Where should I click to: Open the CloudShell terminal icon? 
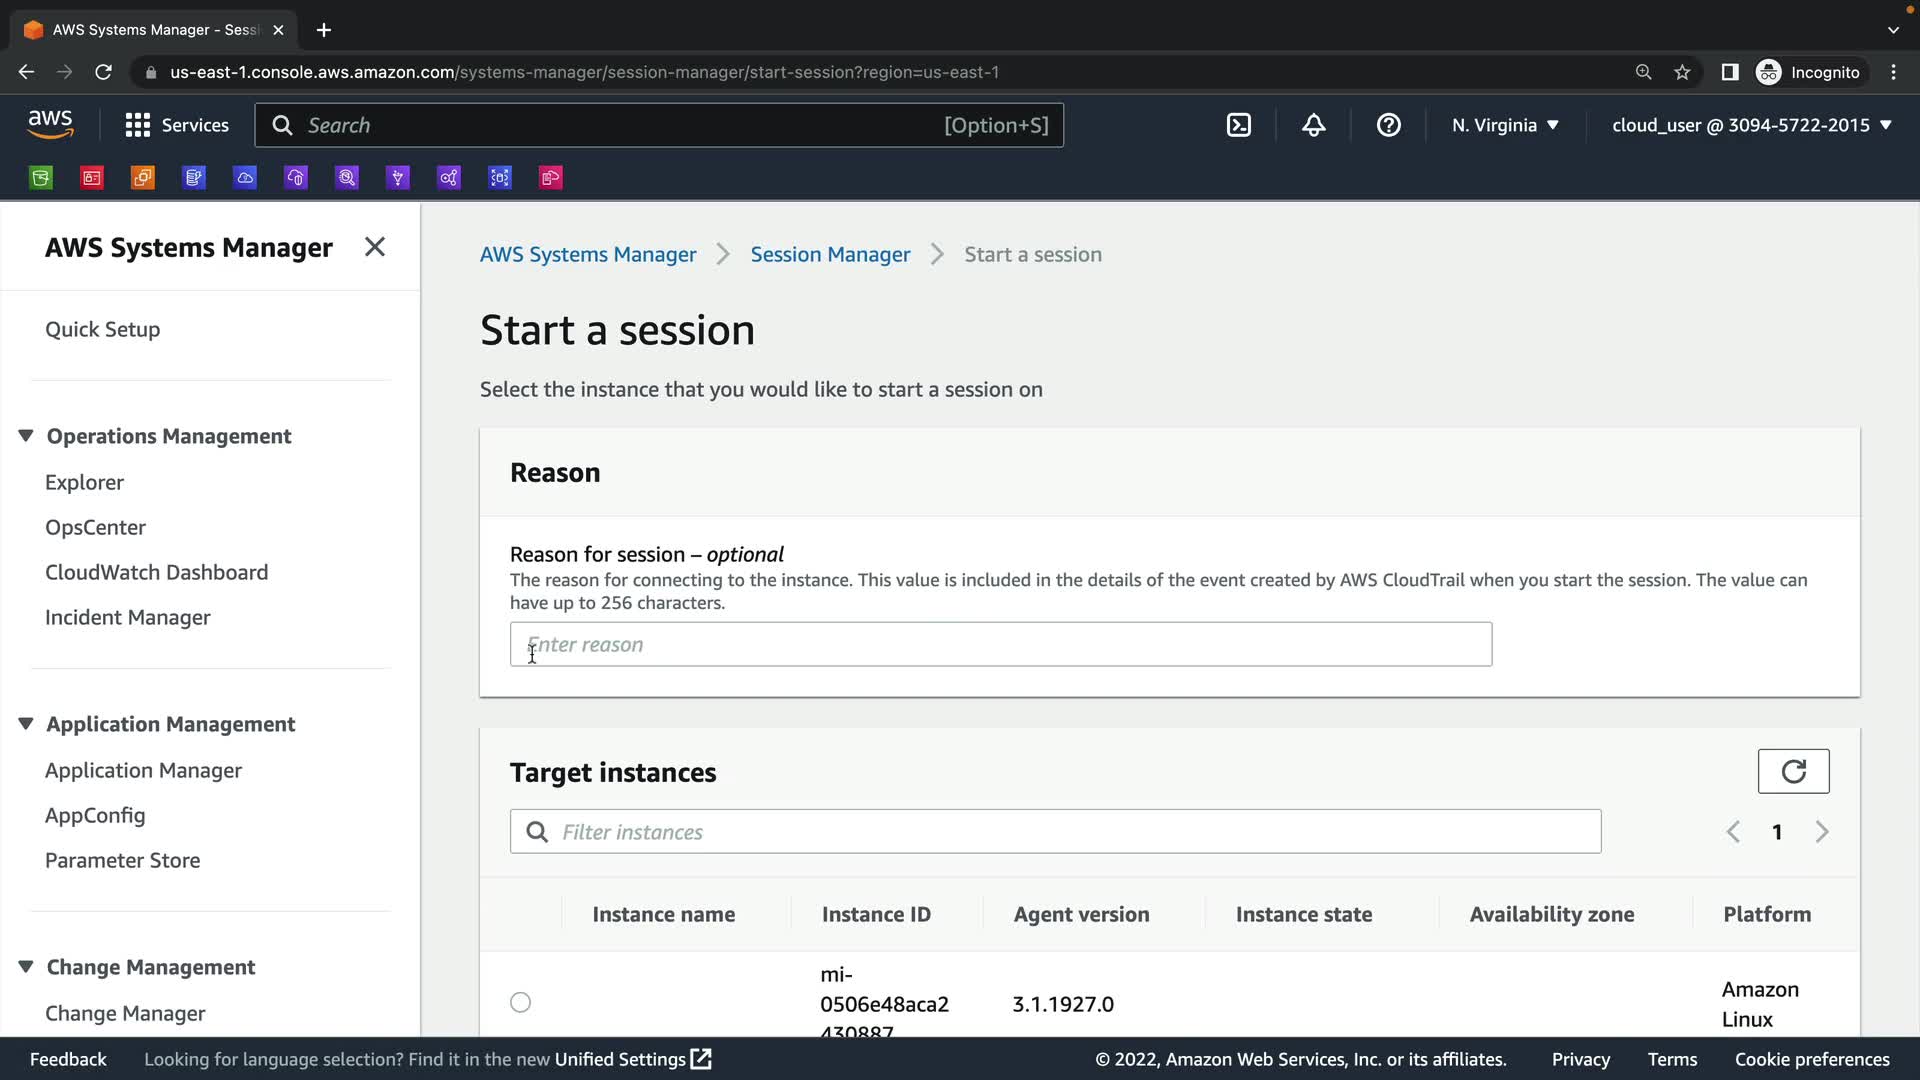tap(1238, 125)
